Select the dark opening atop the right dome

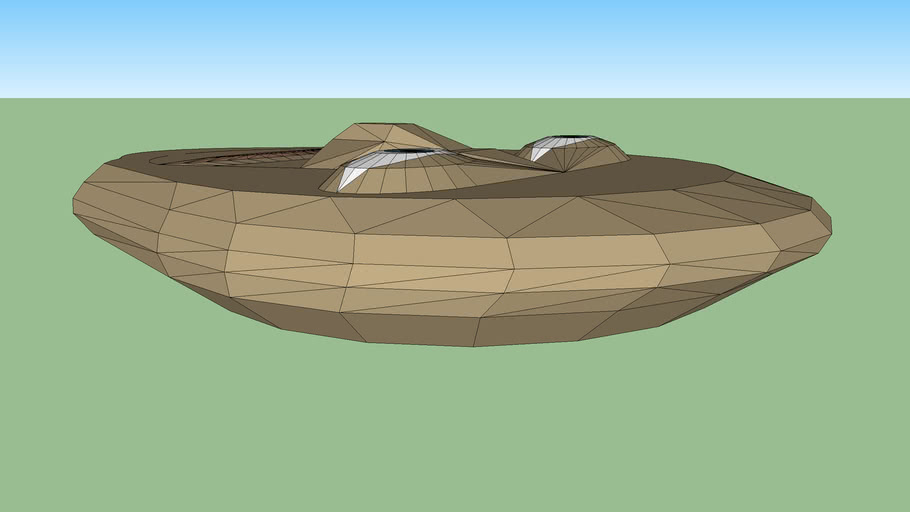(573, 139)
